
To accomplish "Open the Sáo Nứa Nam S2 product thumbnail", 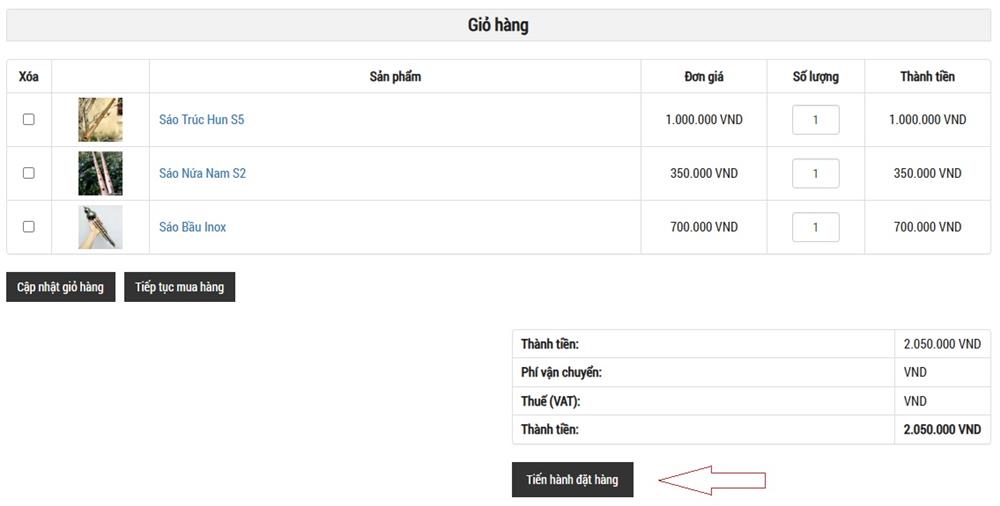I will (100, 173).
